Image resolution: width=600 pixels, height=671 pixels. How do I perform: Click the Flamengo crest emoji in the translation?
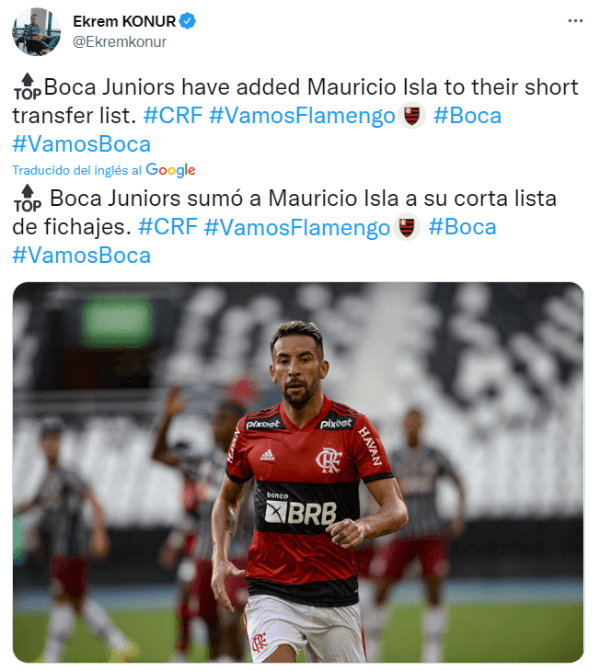point(407,227)
